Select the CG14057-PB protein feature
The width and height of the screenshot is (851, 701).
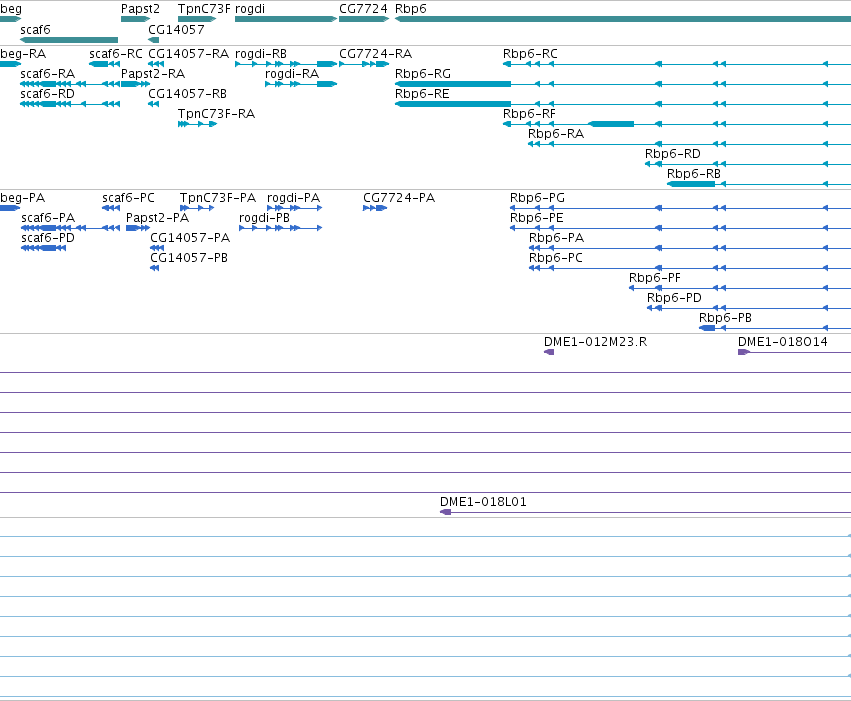[x=155, y=268]
